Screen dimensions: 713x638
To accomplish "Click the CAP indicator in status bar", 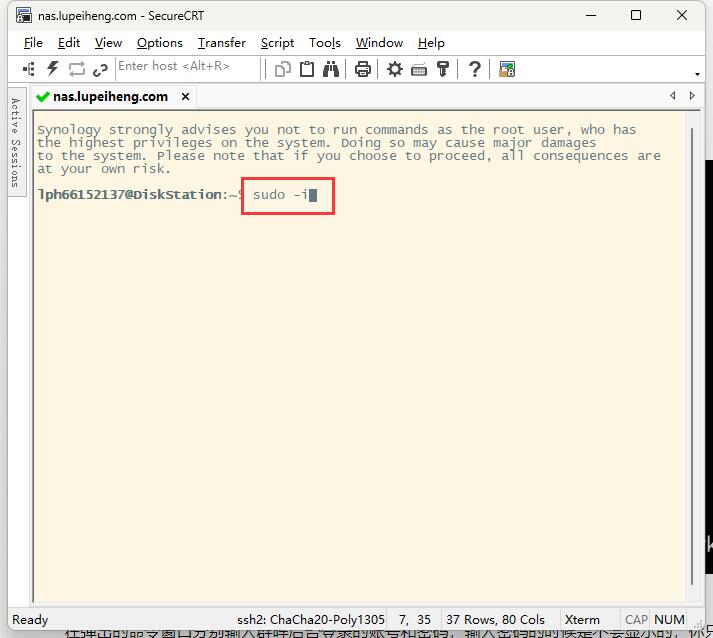I will point(636,619).
